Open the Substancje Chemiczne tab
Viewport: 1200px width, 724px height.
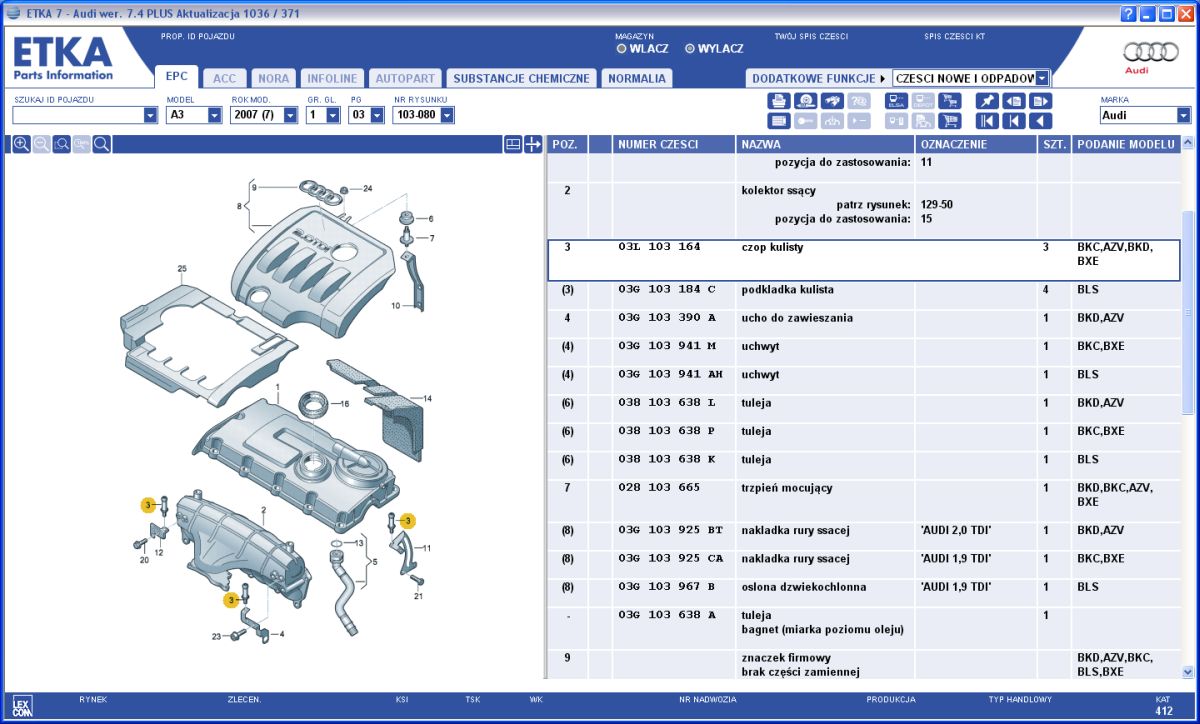(x=521, y=78)
